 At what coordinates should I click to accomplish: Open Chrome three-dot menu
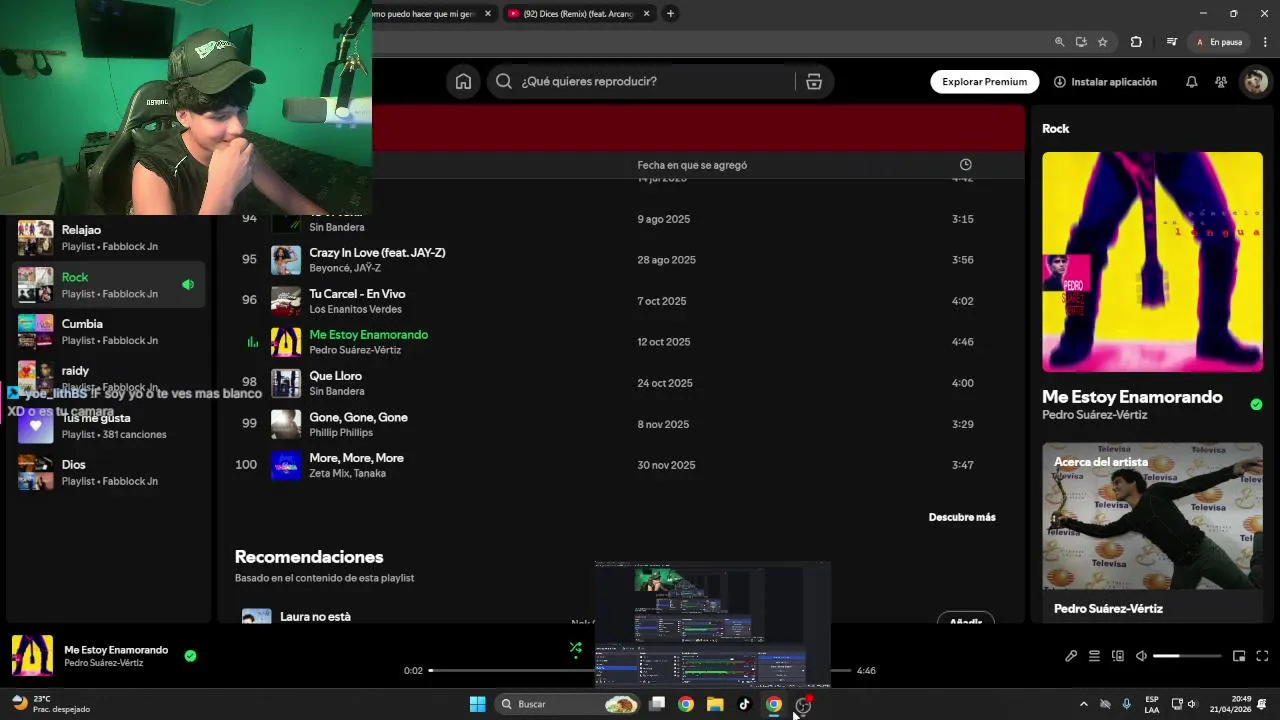point(1264,42)
